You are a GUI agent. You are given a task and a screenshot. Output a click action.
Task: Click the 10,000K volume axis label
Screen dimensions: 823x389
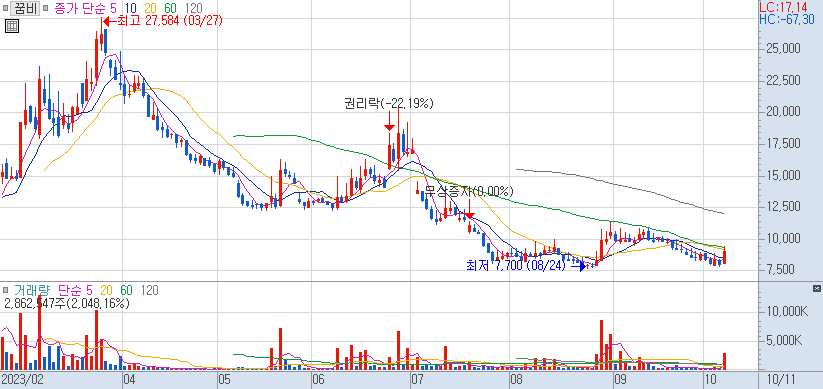click(787, 312)
